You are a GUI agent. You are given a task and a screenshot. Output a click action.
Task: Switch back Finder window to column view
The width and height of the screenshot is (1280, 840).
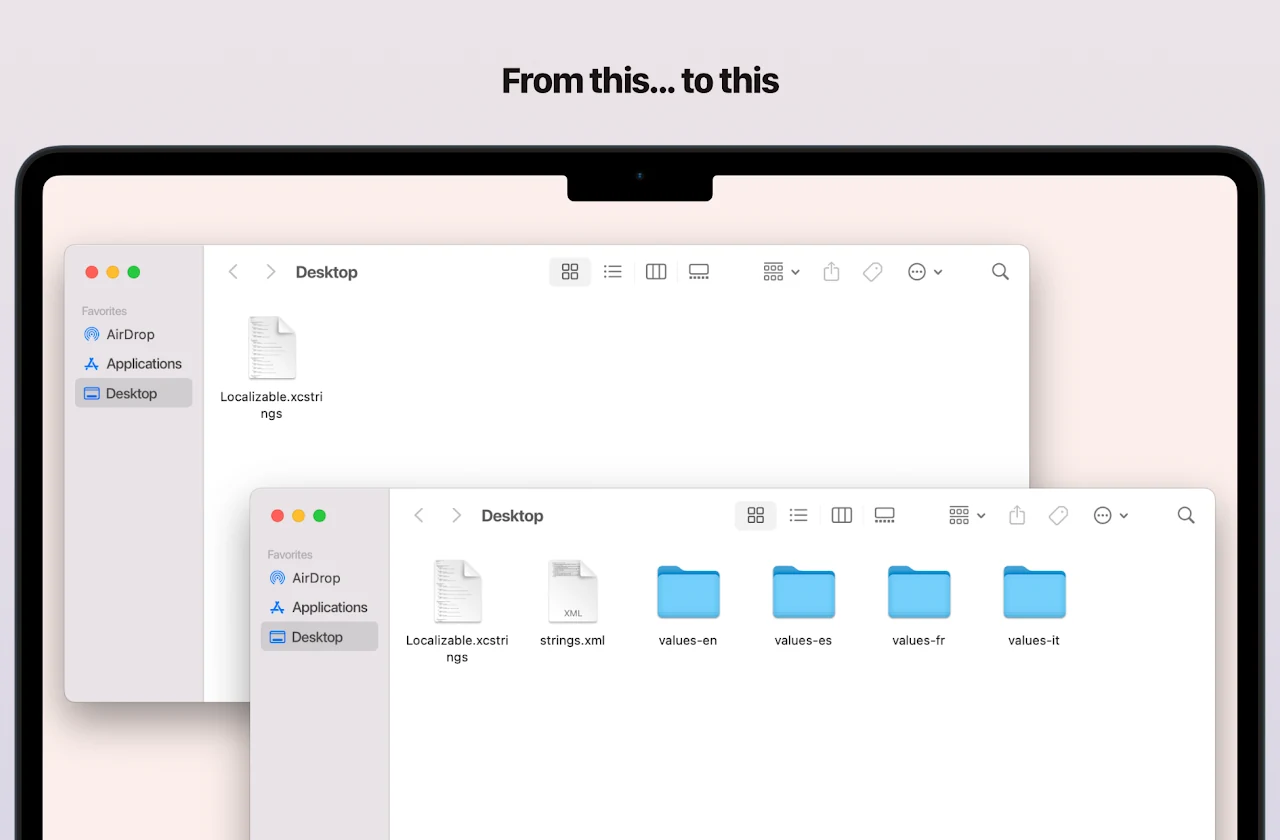(656, 272)
